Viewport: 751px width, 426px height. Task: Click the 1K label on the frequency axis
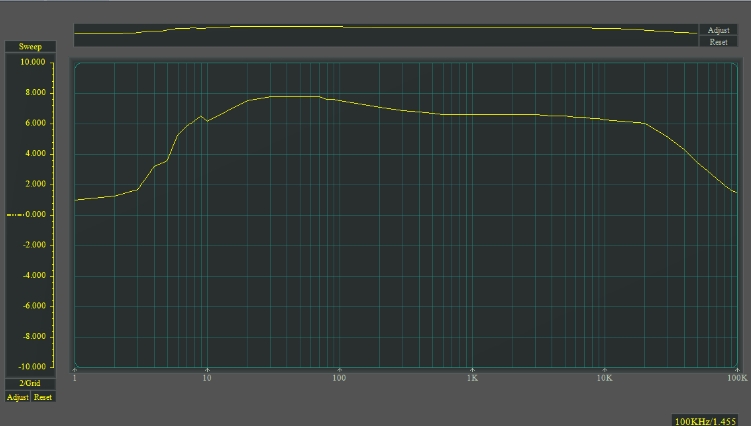coord(472,378)
